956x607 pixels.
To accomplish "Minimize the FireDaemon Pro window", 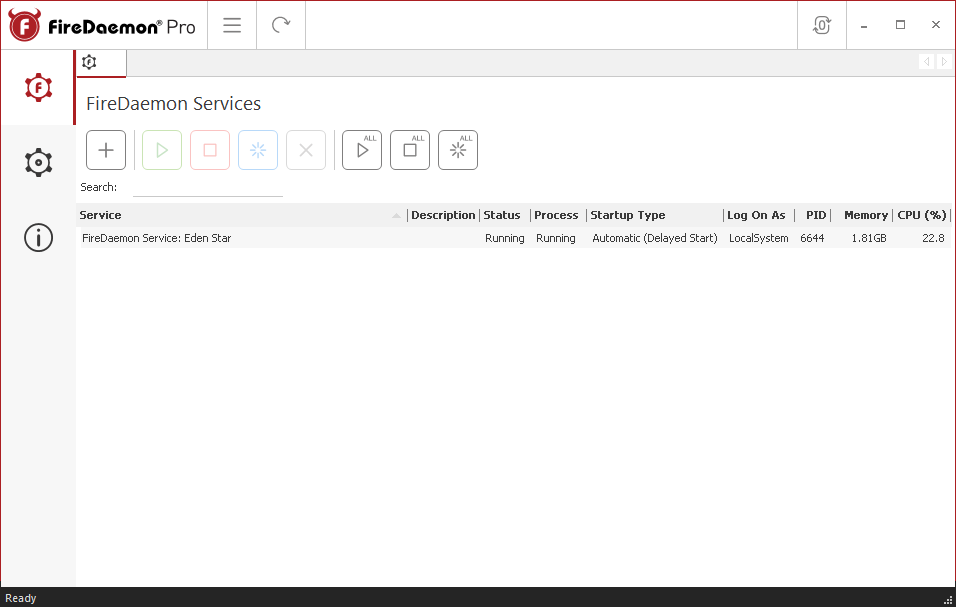I will click(864, 25).
